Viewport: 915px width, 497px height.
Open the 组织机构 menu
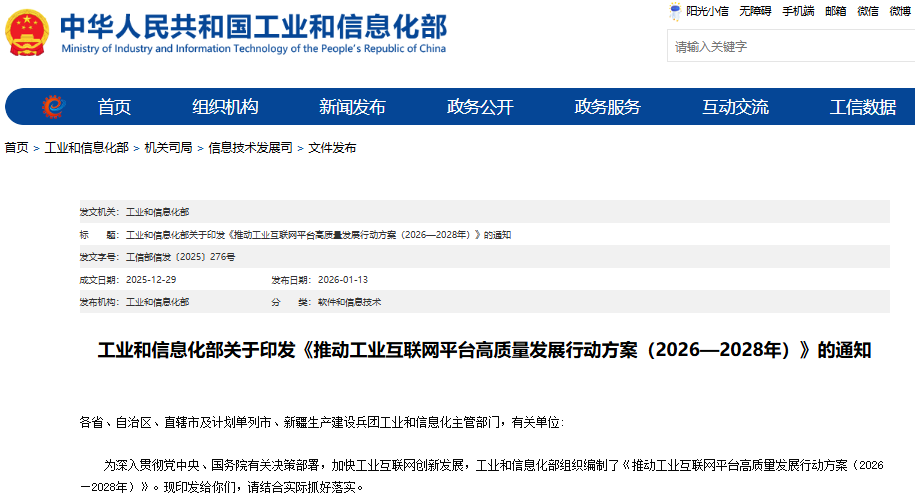coord(225,107)
